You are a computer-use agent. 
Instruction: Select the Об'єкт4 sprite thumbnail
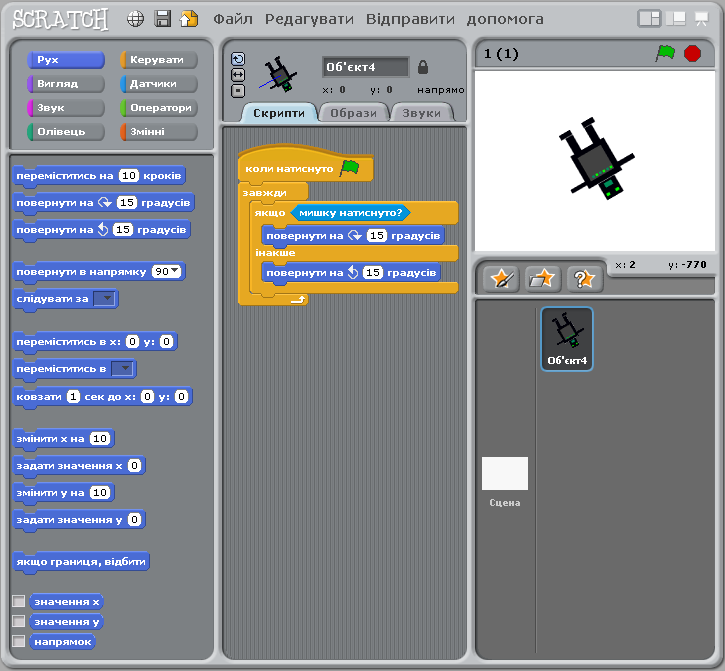[x=566, y=339]
